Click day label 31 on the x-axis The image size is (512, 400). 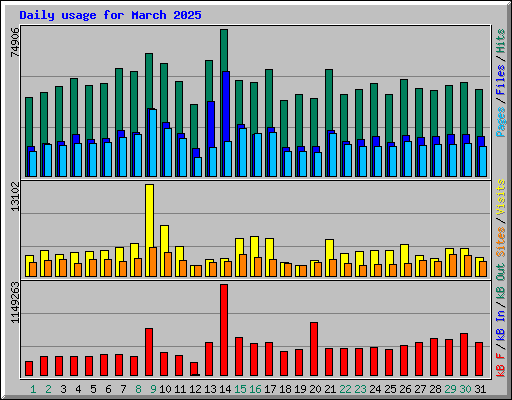click(480, 389)
